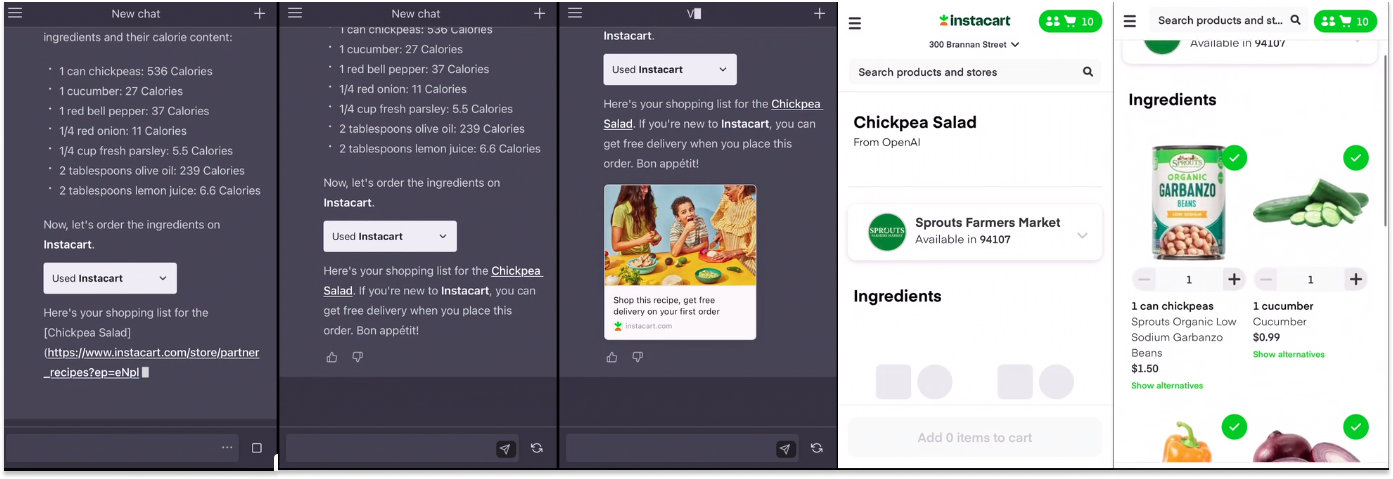This screenshot has width=1393, height=479.
Task: Open cart button next to truncated search field
Action: 1345,21
